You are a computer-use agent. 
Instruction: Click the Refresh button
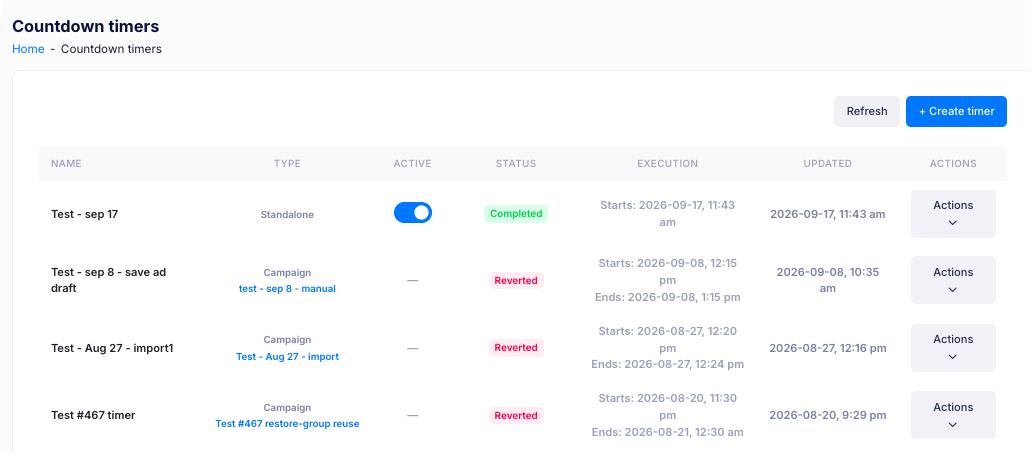pyautogui.click(x=867, y=111)
